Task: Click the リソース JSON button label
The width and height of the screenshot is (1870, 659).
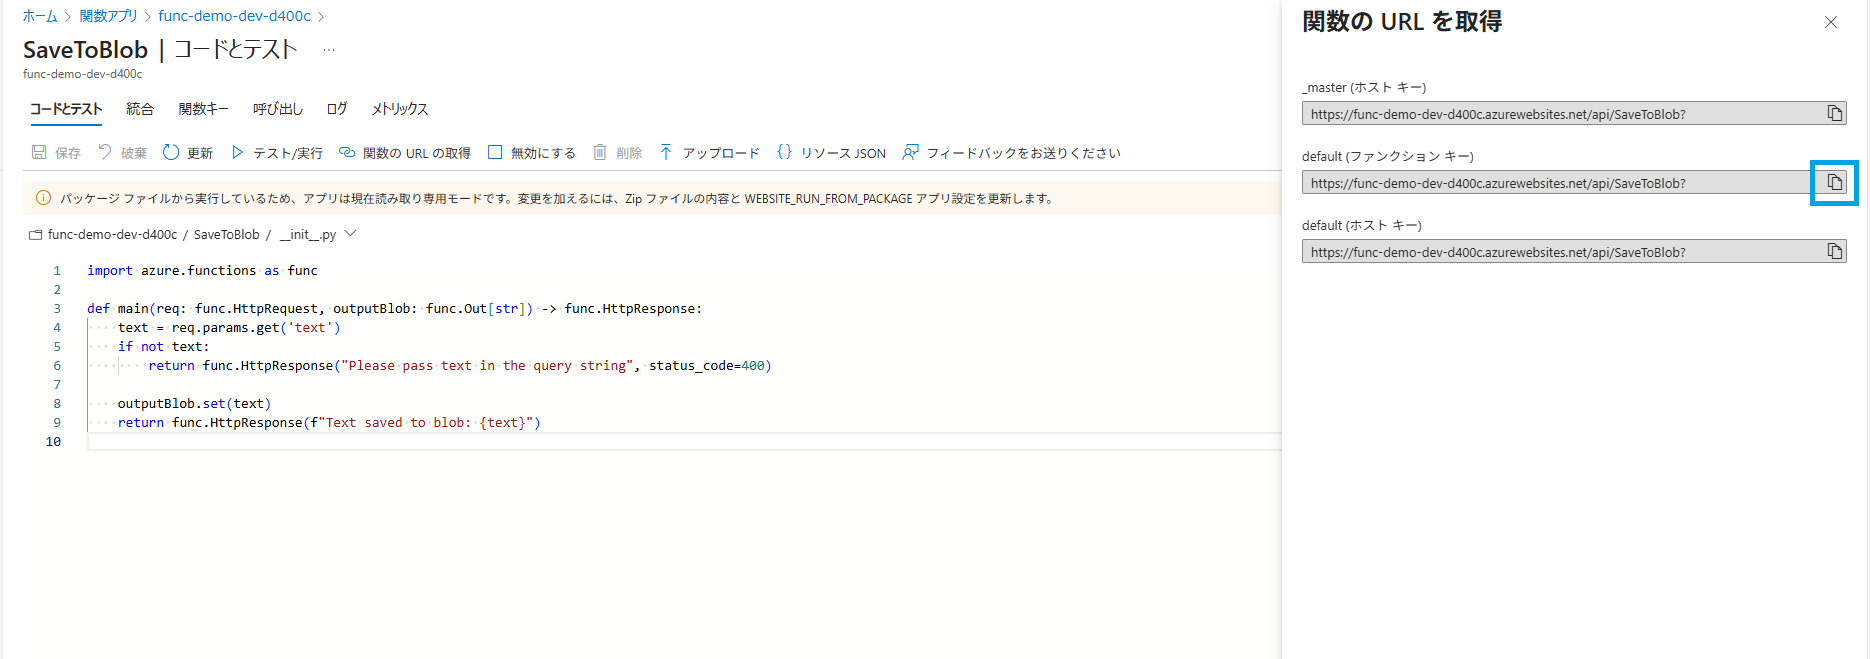Action: pyautogui.click(x=843, y=153)
